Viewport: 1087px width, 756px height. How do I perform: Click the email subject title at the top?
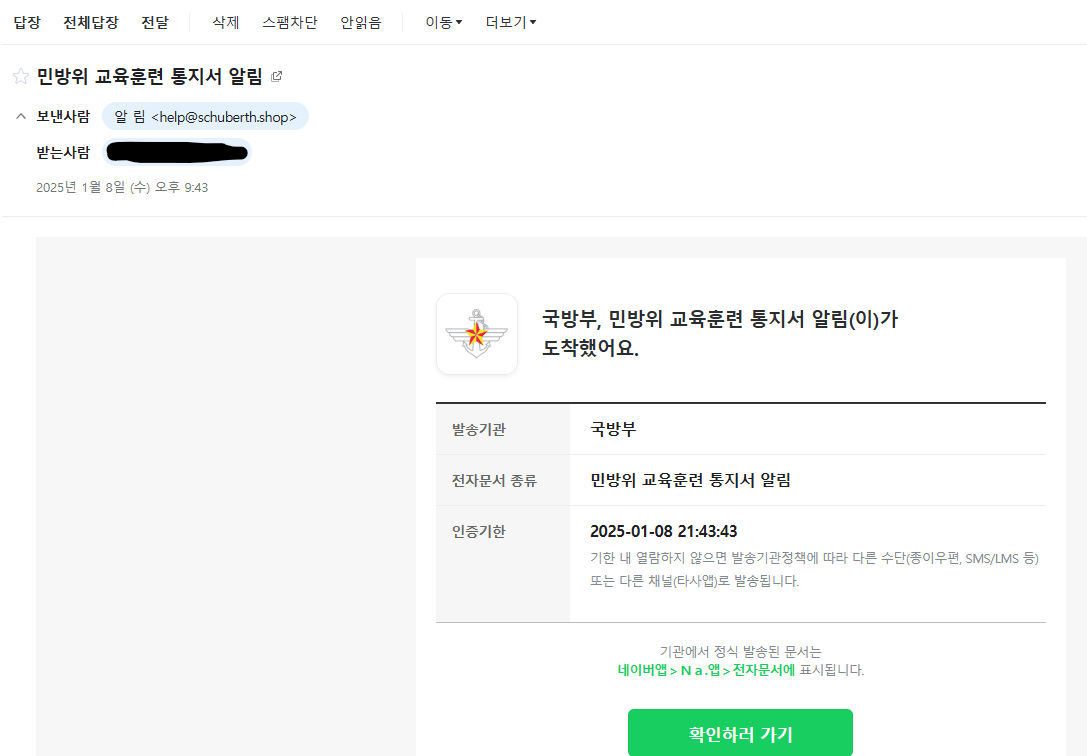[149, 77]
